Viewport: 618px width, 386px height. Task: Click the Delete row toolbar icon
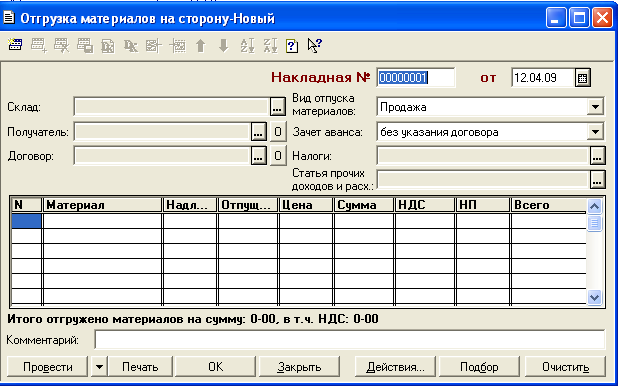tap(61, 45)
